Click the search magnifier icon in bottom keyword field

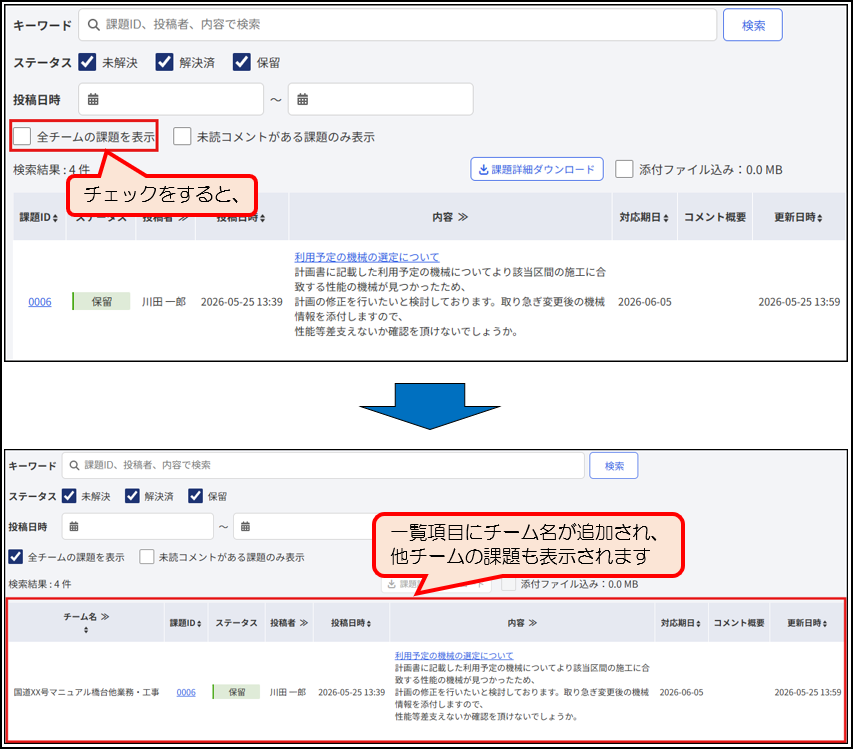point(75,466)
